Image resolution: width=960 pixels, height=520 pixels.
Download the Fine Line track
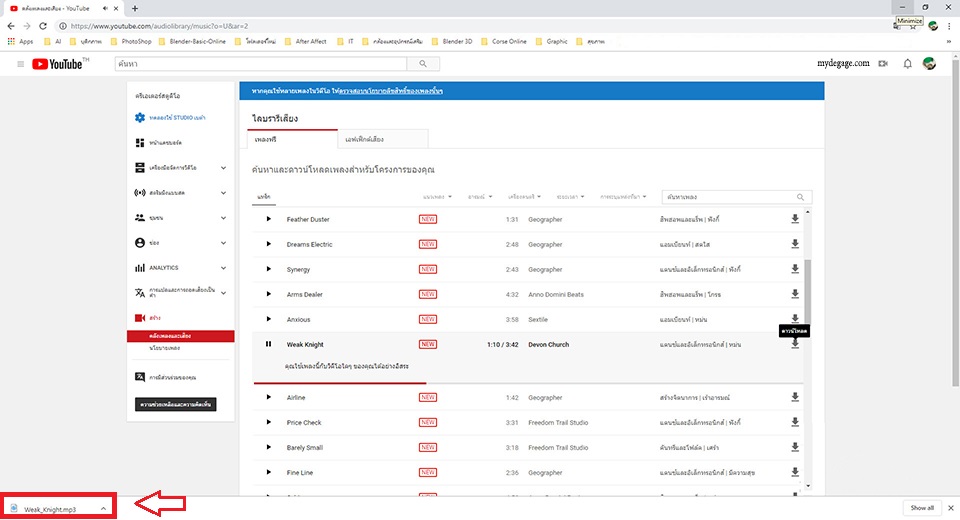coord(795,472)
